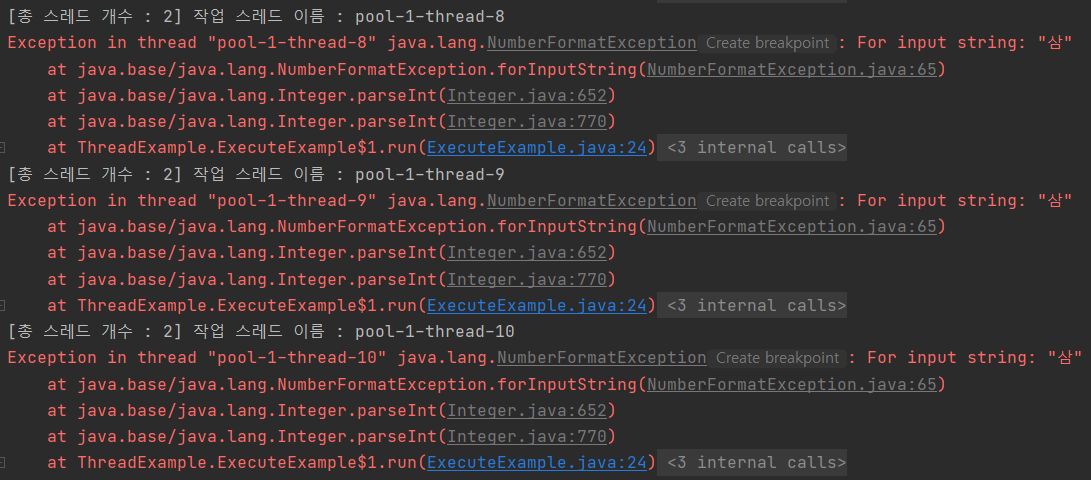The height and width of the screenshot is (480, 1091).
Task: Open NumberFormatException link in pool-1-thread-9 exception line
Action: (591, 200)
